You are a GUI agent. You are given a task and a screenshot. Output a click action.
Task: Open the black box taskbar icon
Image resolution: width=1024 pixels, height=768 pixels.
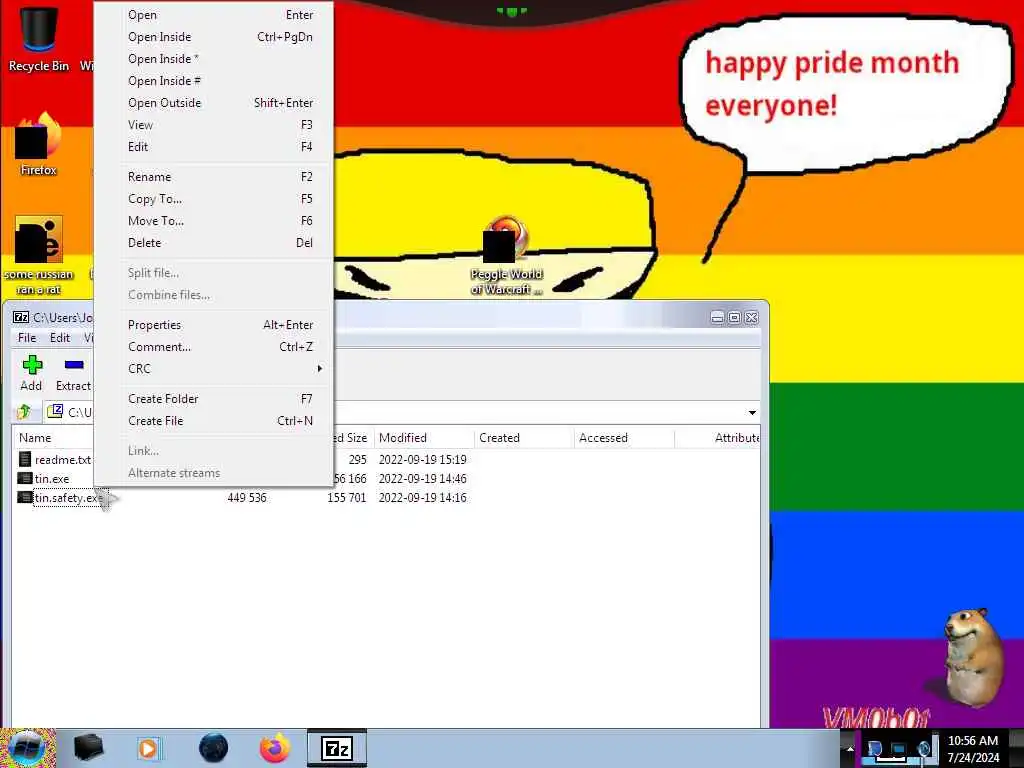(89, 748)
